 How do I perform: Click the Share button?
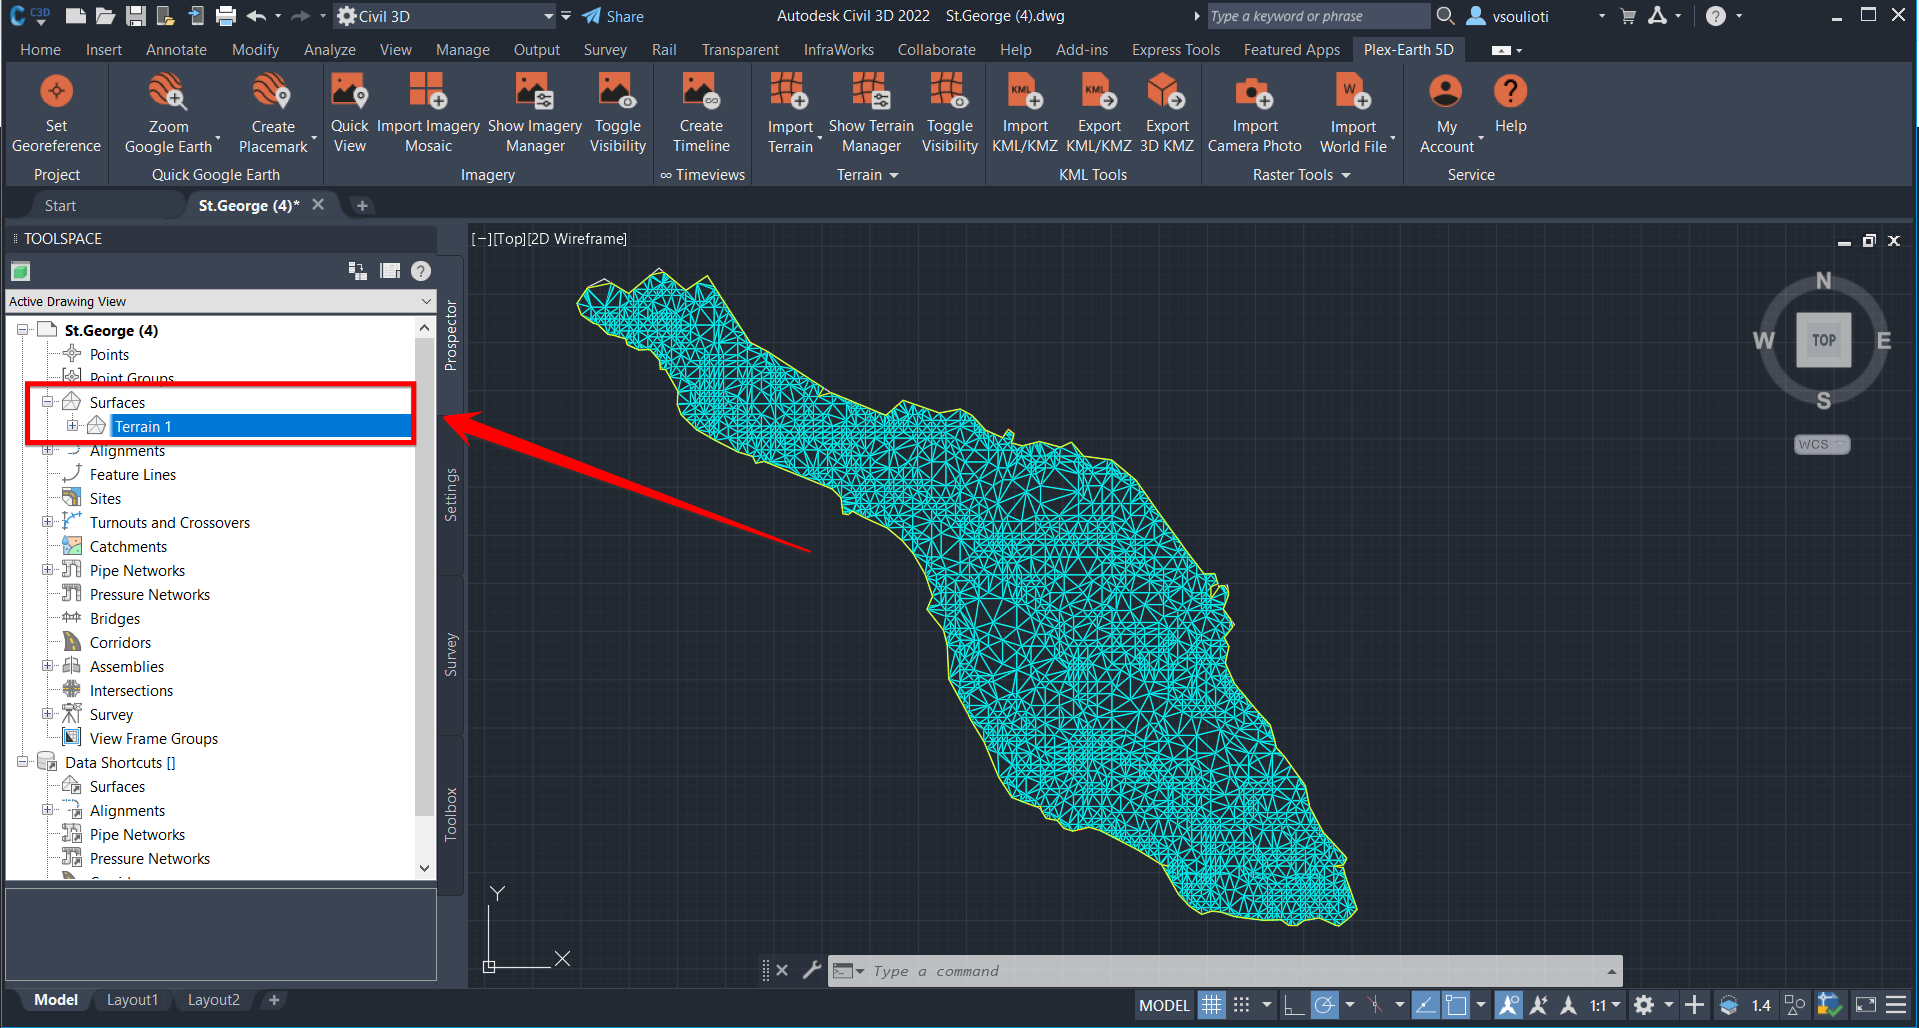tap(613, 16)
